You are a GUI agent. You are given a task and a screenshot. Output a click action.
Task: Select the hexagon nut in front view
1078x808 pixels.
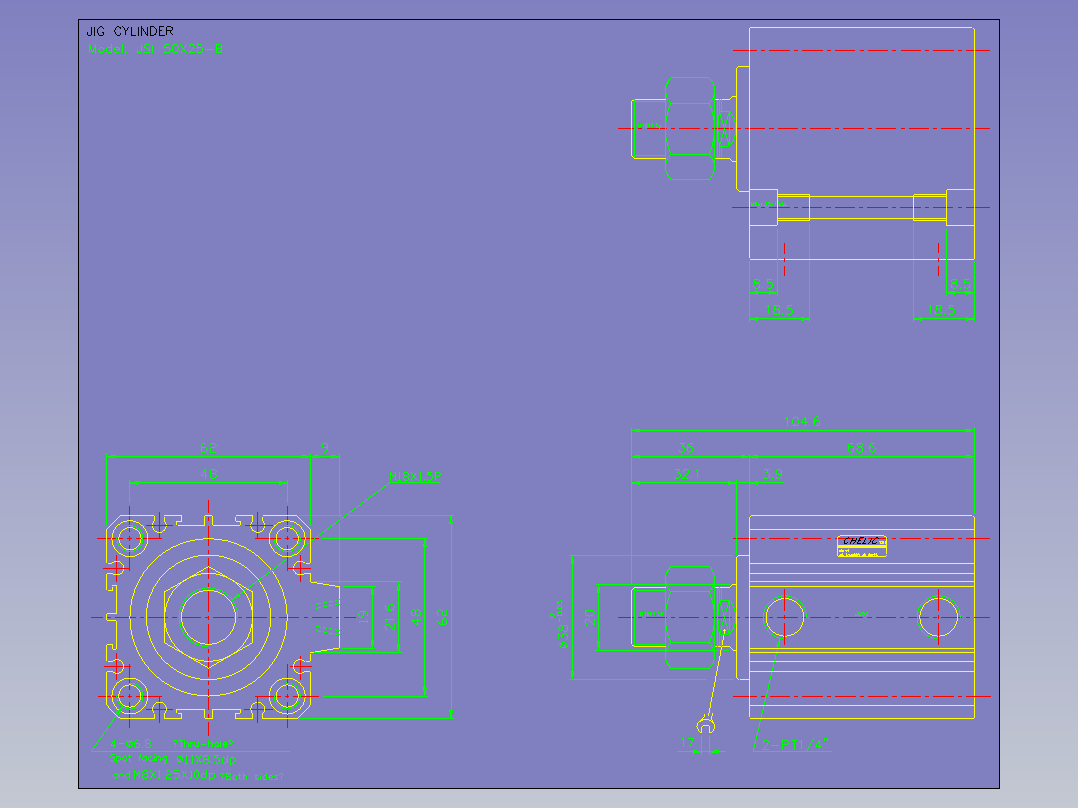208,618
